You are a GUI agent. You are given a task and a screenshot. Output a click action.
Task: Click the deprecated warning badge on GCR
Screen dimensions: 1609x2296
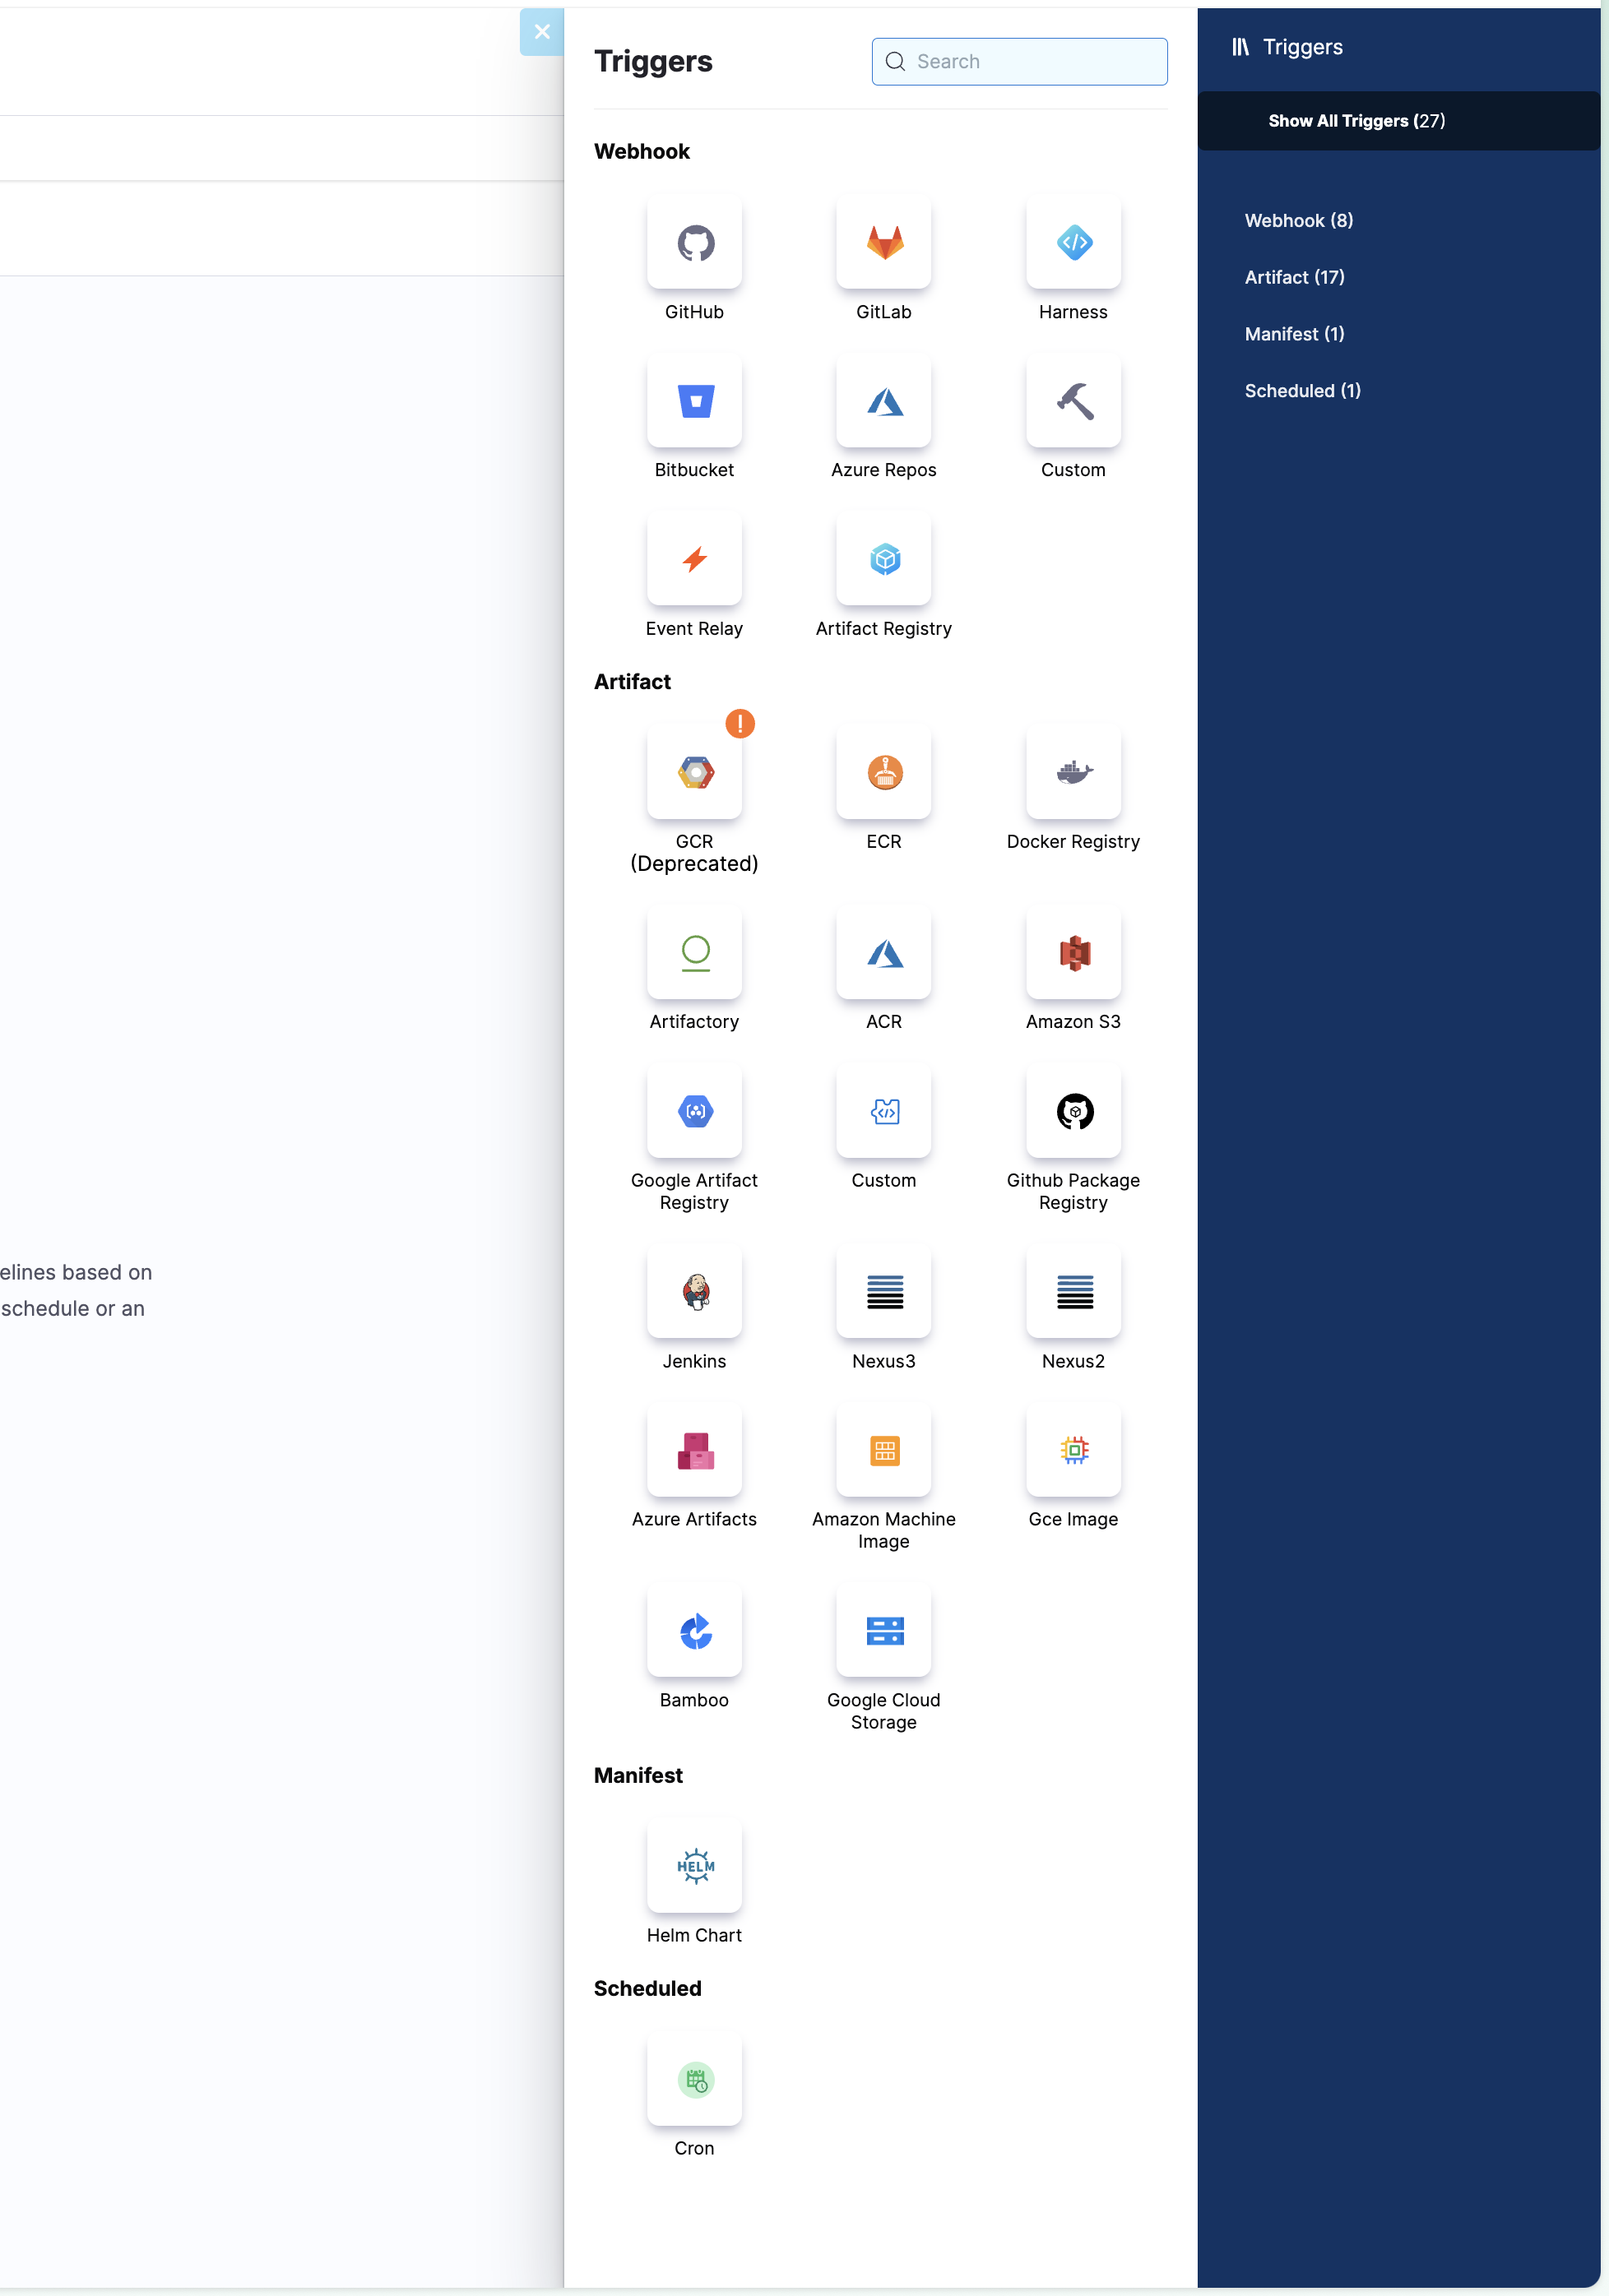tap(739, 723)
